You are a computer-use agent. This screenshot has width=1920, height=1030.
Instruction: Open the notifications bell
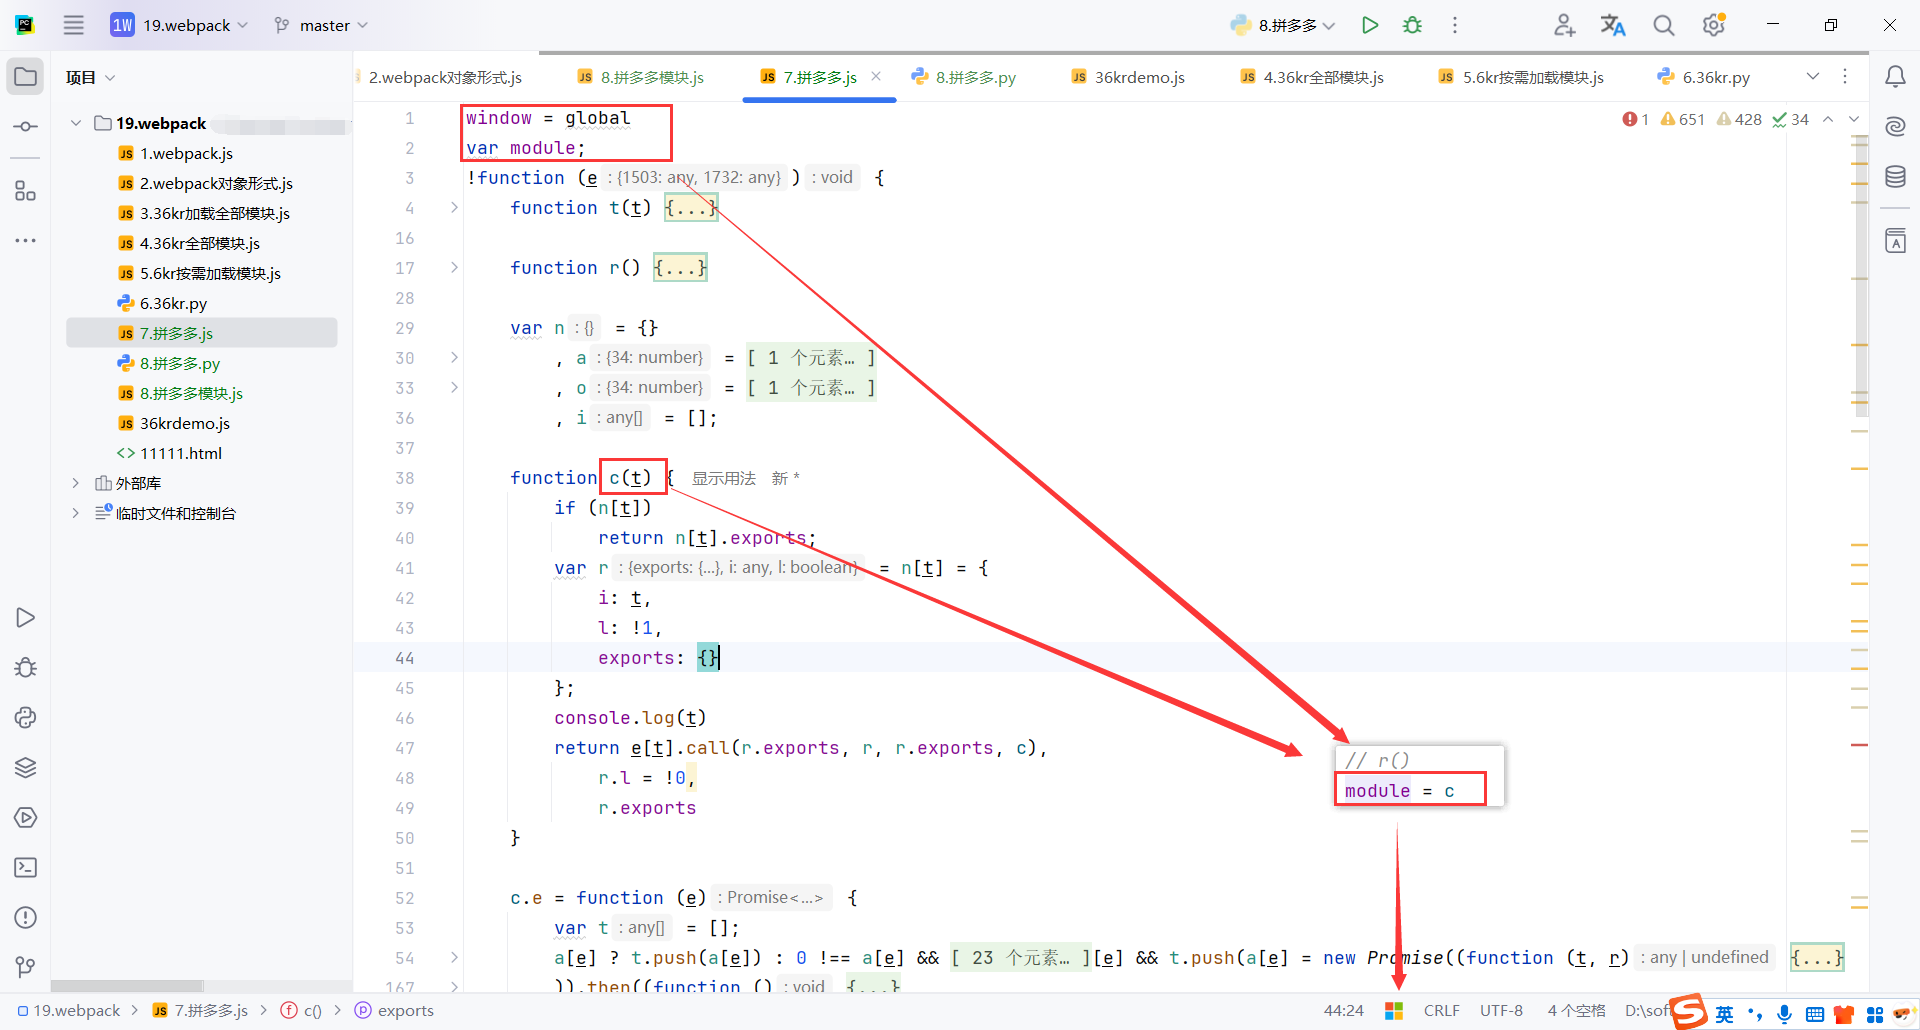coord(1895,76)
